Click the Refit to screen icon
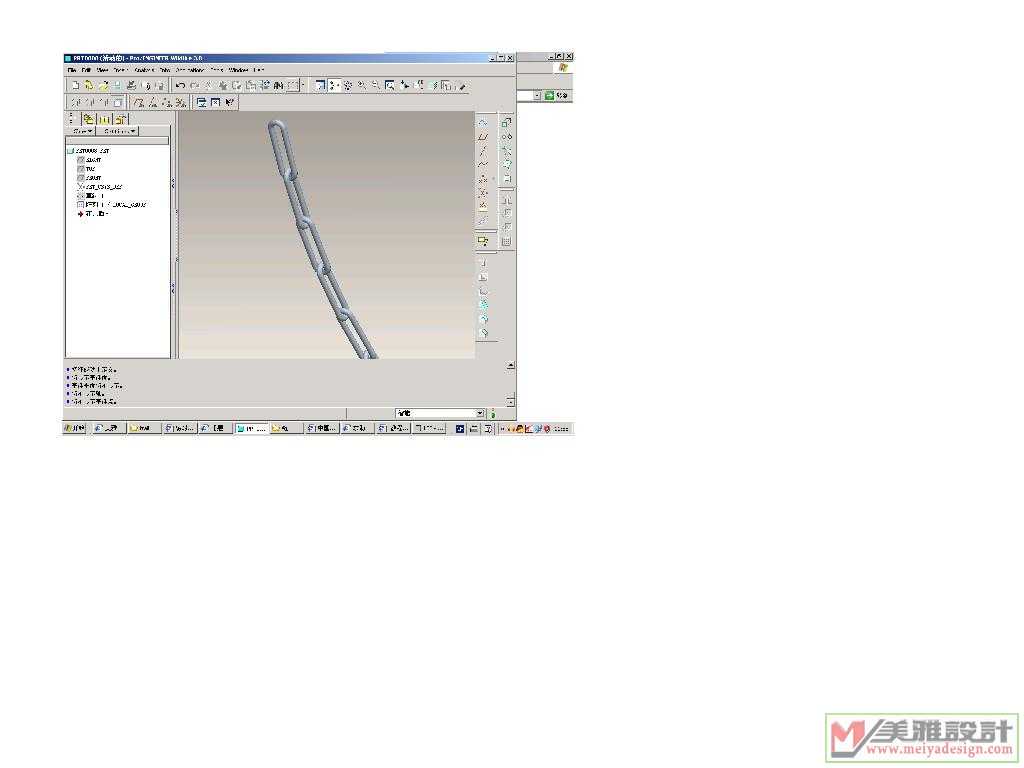1024x768 pixels. [x=390, y=86]
